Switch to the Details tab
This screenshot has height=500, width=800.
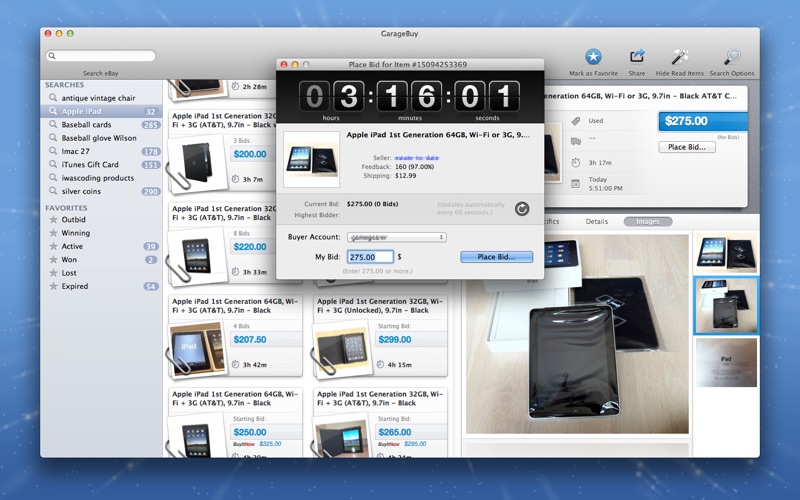596,221
